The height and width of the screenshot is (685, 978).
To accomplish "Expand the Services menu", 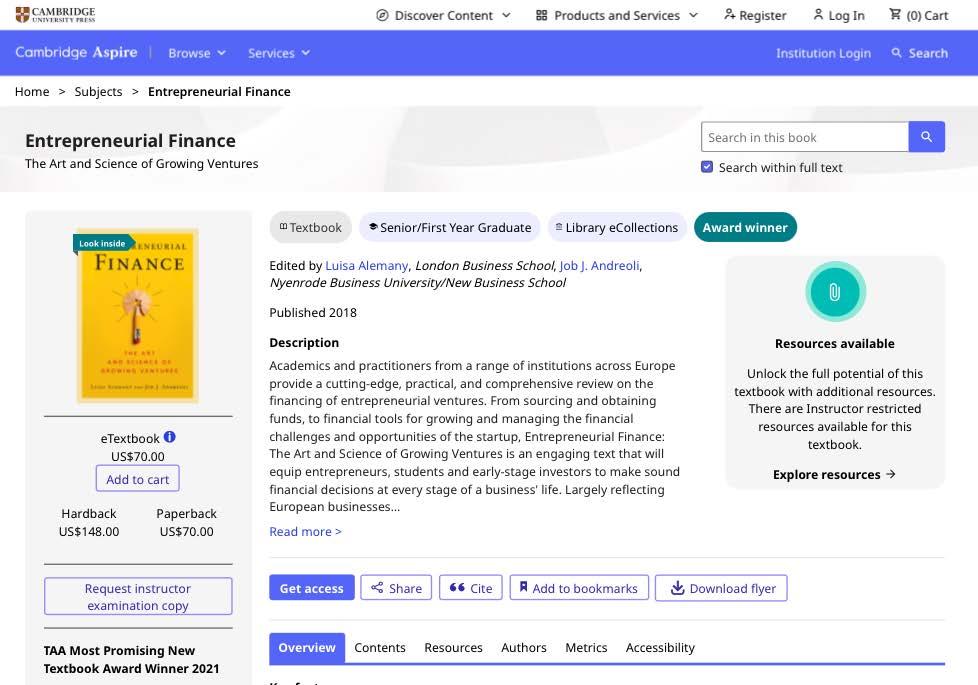I will (279, 53).
